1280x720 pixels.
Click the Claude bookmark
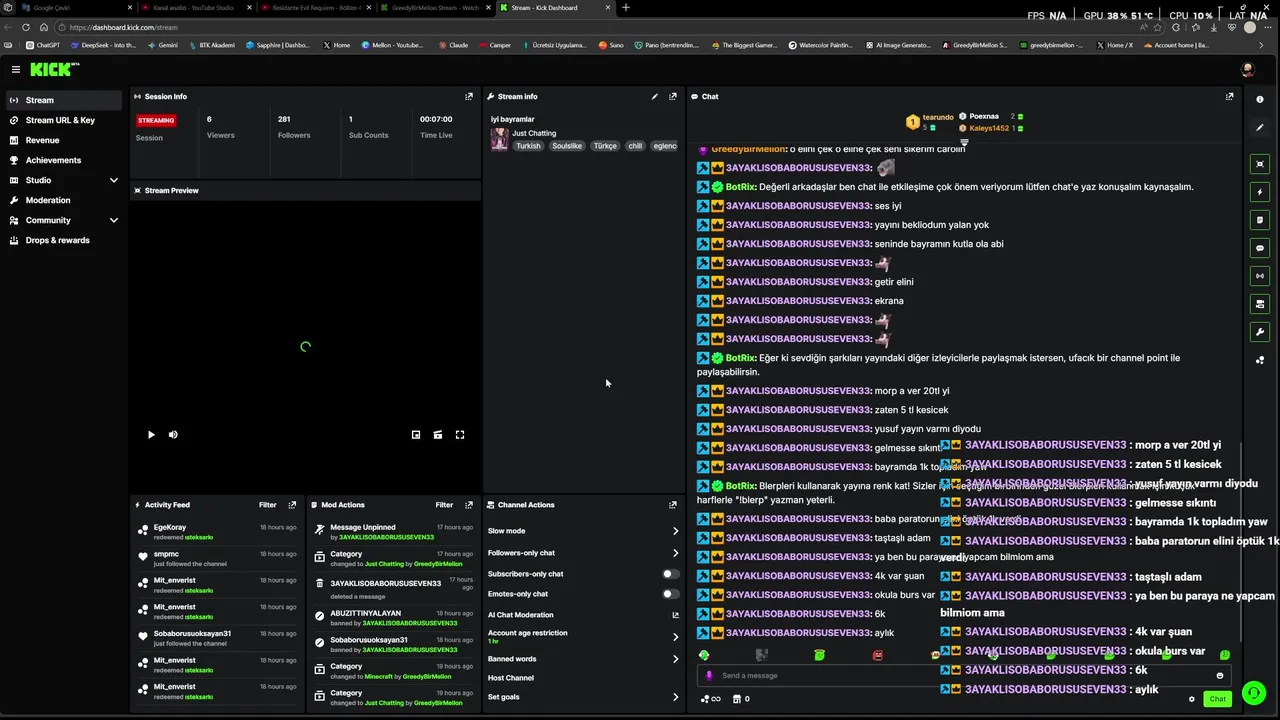click(x=452, y=45)
